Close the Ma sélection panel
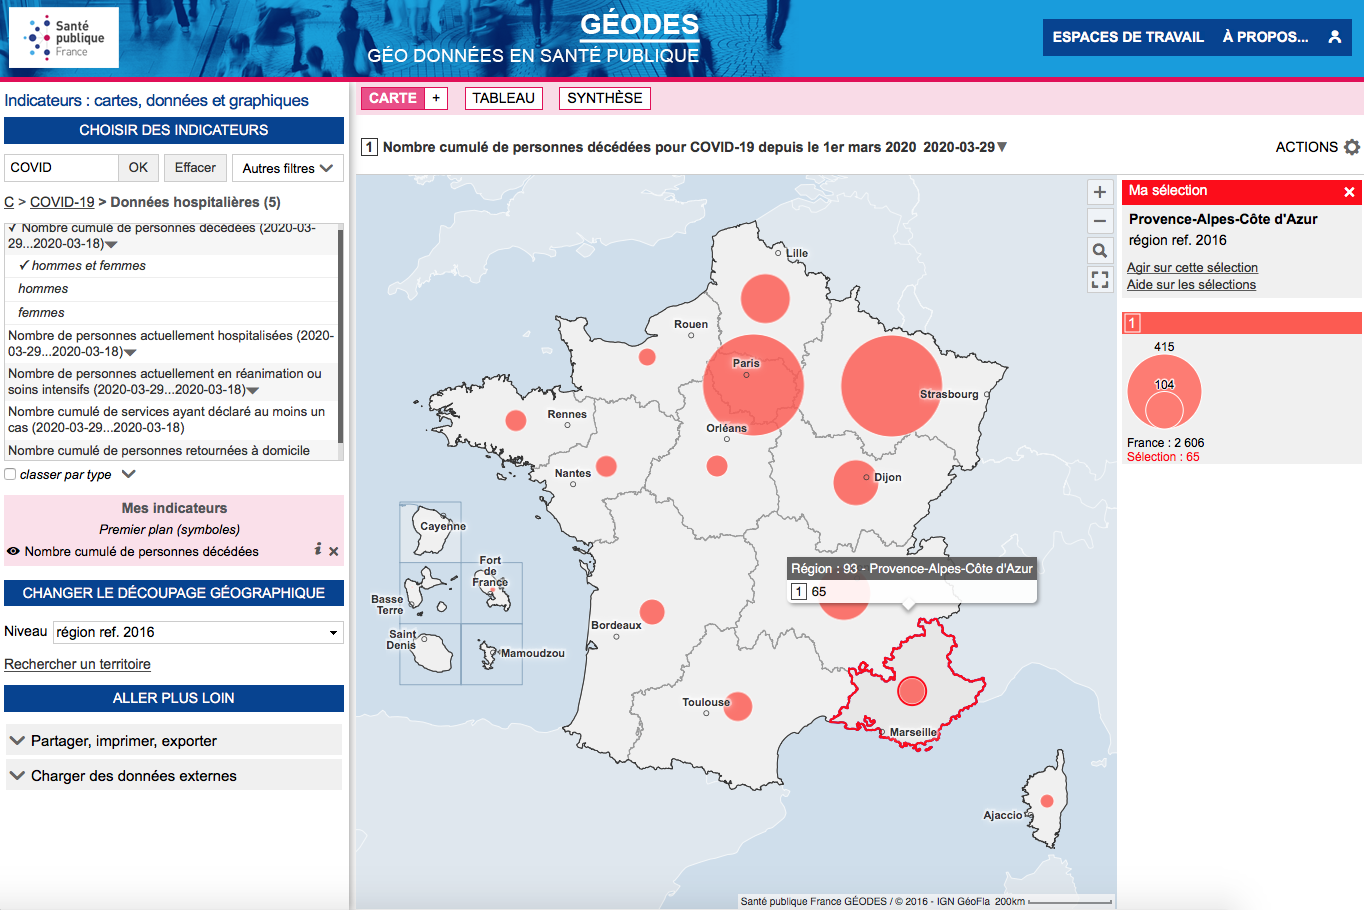This screenshot has width=1364, height=910. coord(1349,192)
